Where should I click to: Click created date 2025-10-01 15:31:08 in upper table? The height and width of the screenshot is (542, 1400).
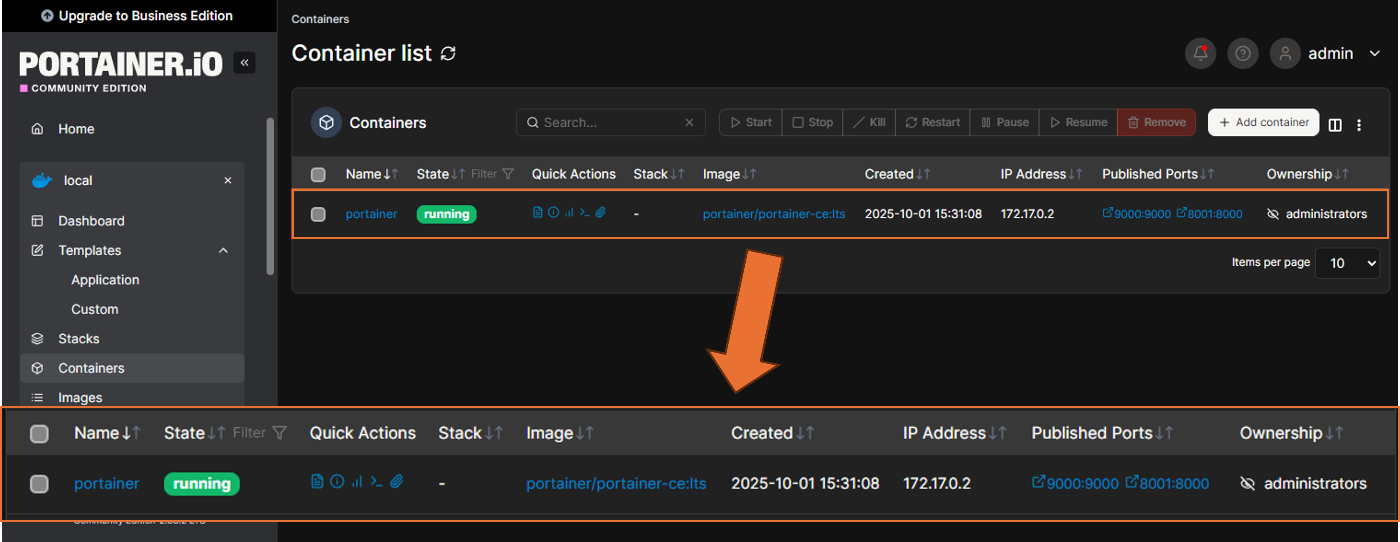tap(923, 214)
